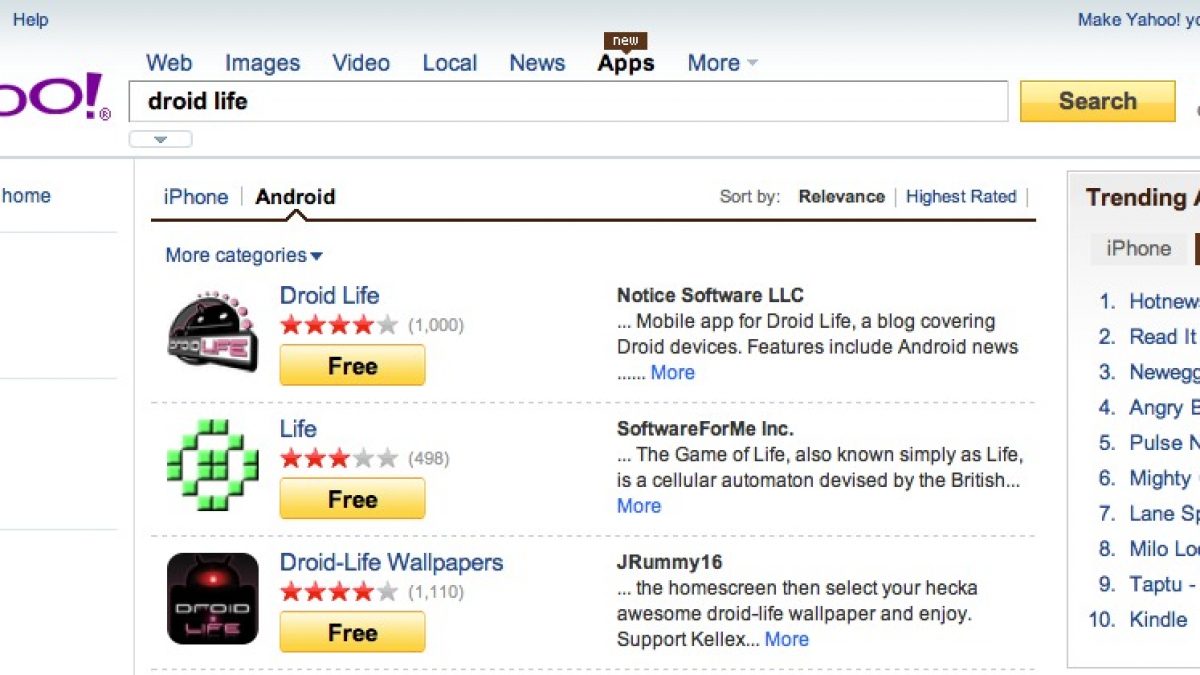Open the Help link
The height and width of the screenshot is (675, 1200).
pos(30,20)
